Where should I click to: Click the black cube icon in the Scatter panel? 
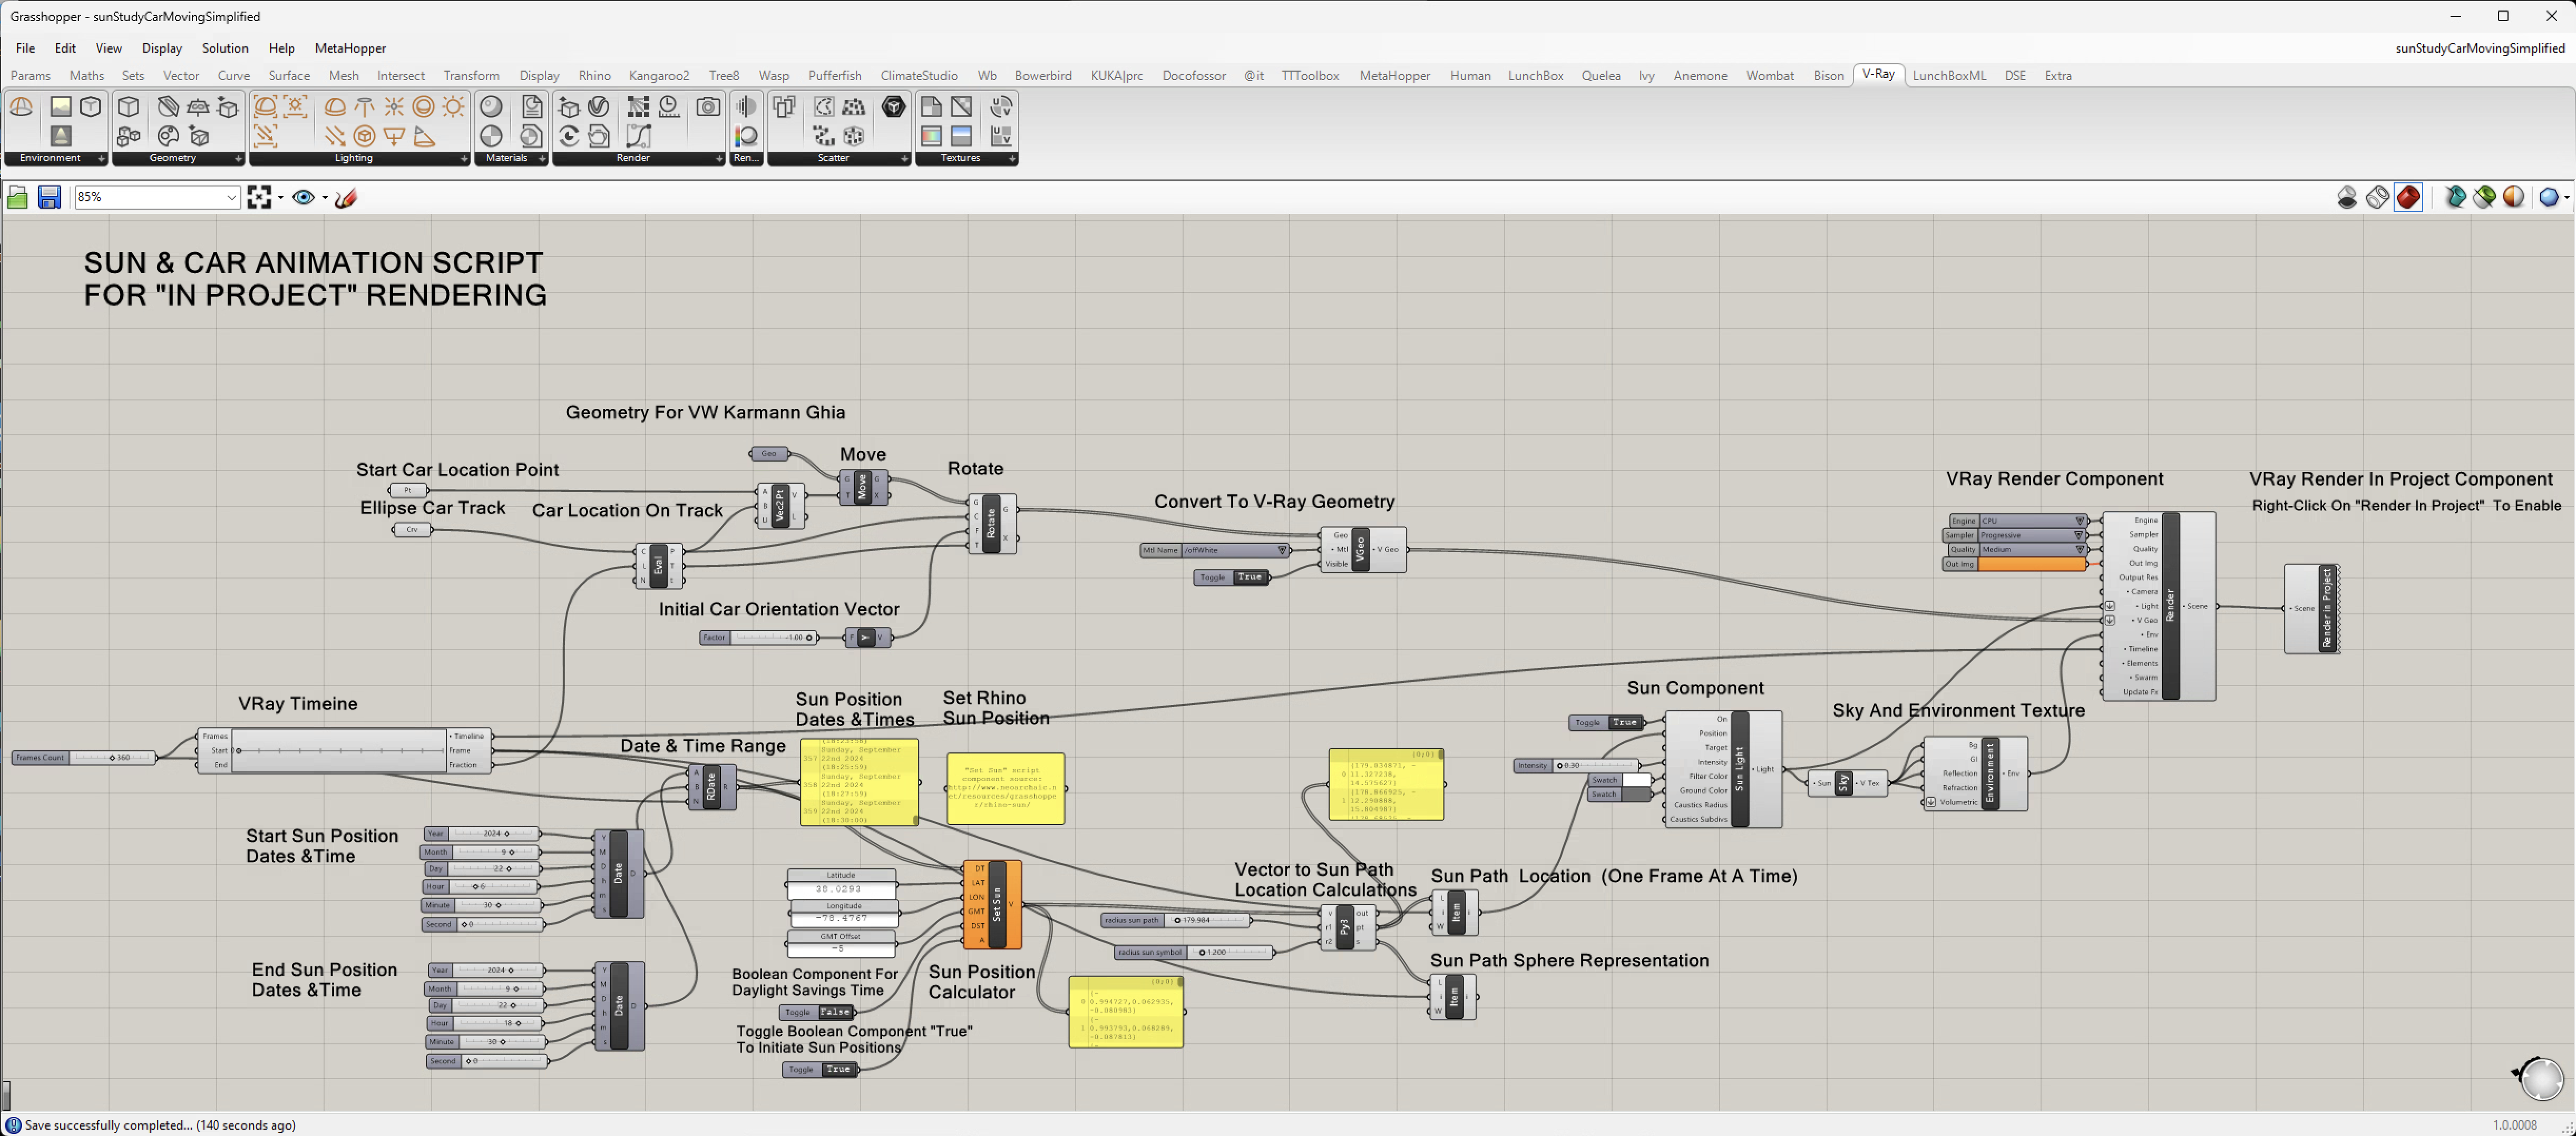893,107
